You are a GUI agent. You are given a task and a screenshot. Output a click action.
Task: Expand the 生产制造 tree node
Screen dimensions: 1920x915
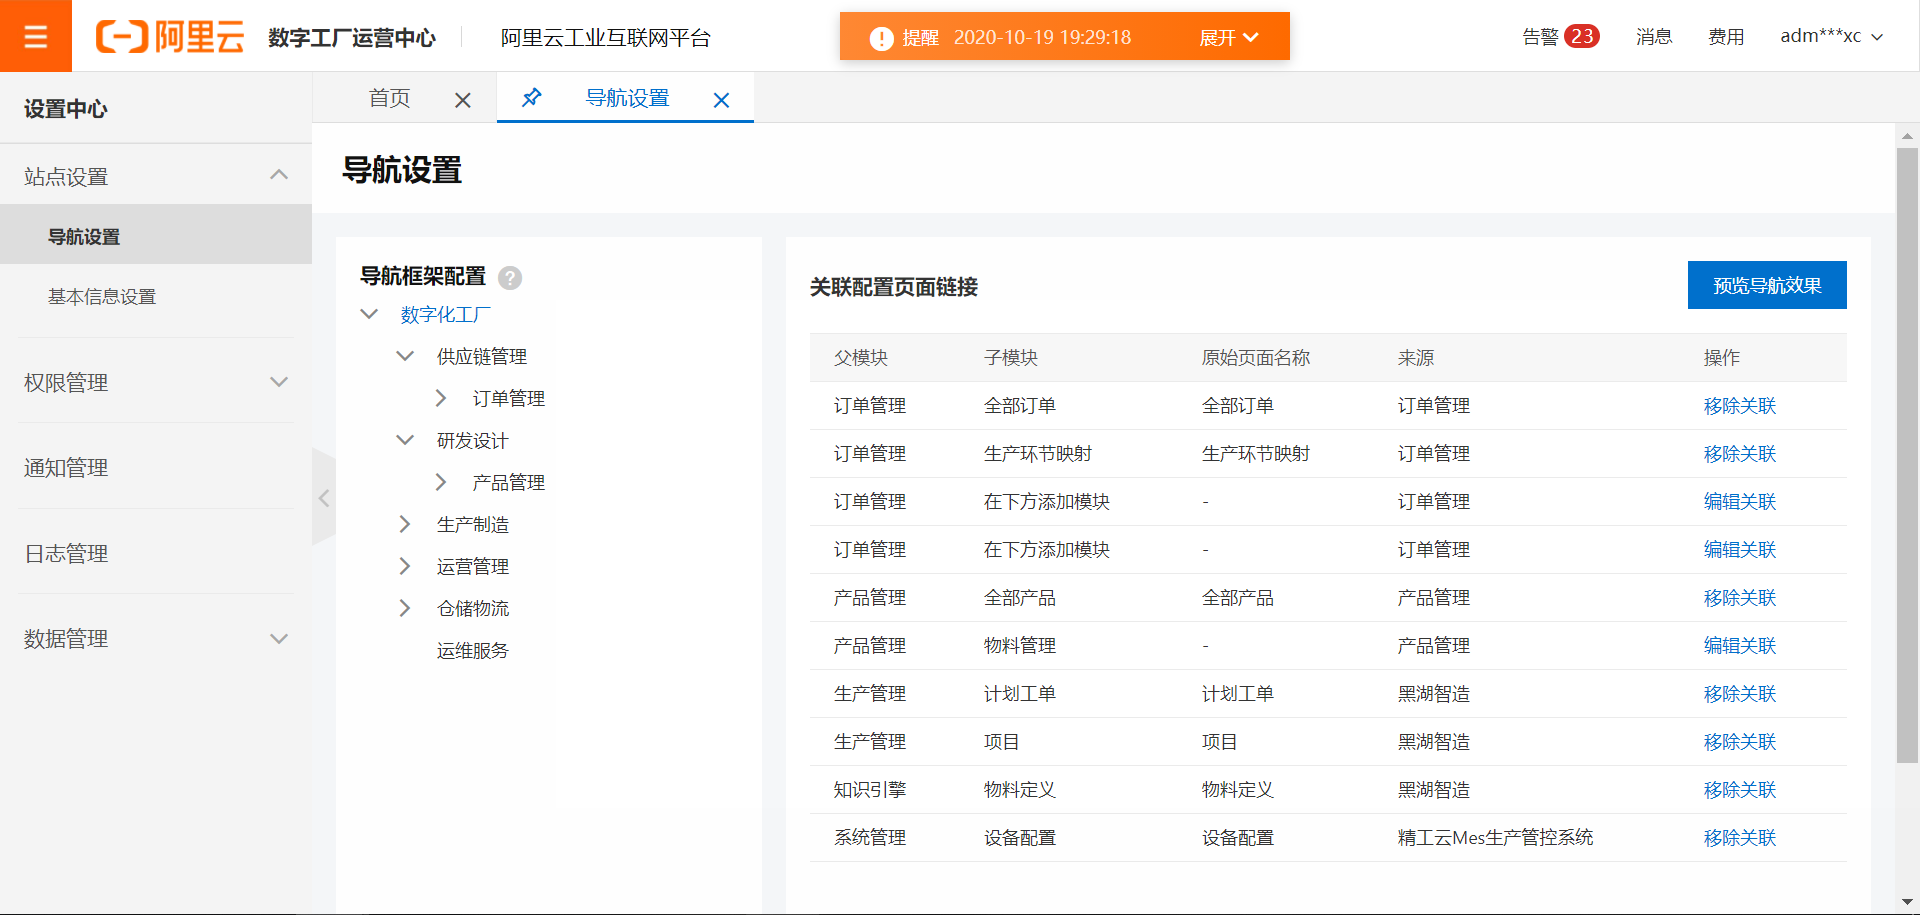[405, 524]
